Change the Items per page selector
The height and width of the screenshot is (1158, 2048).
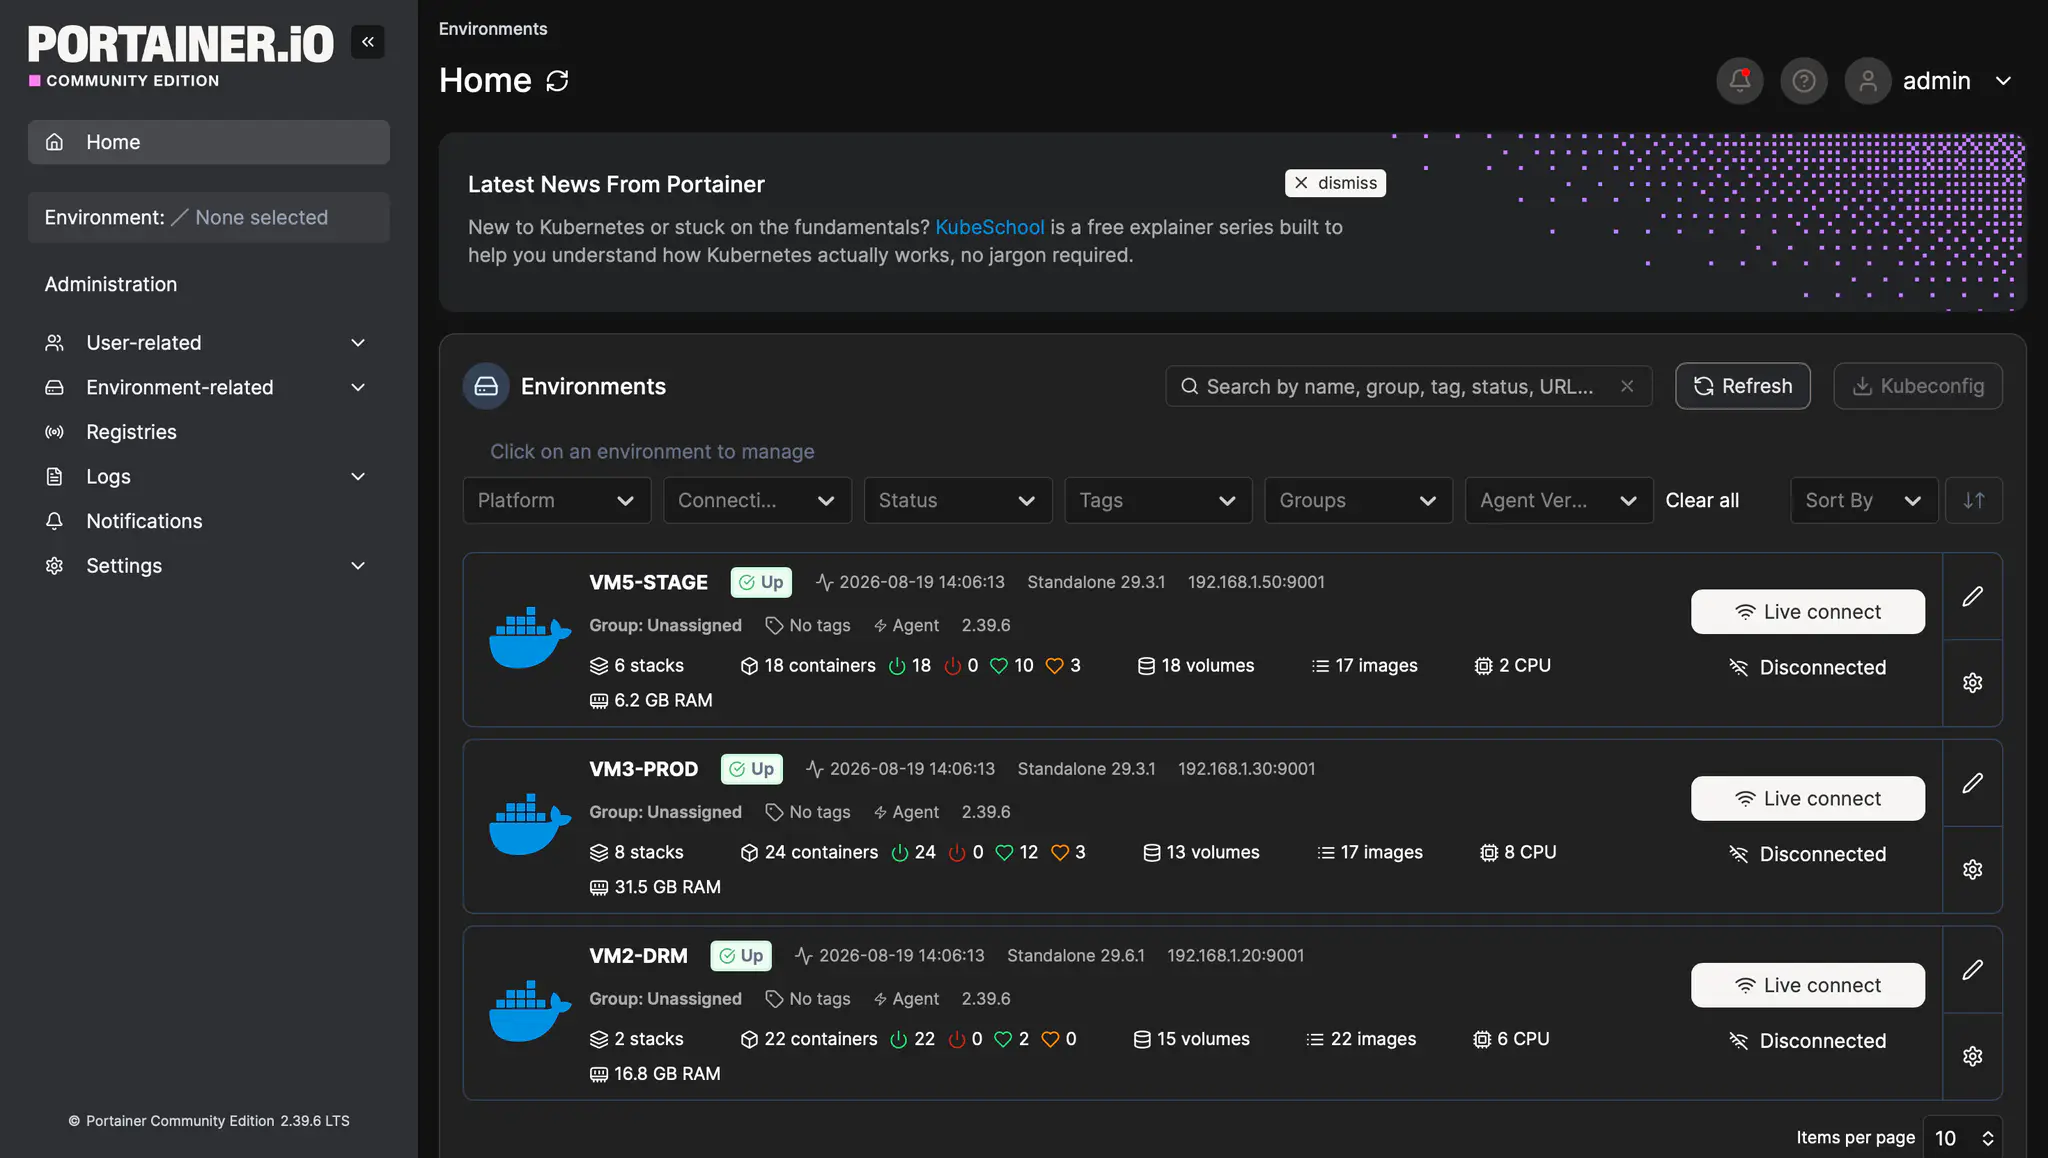pyautogui.click(x=1962, y=1138)
